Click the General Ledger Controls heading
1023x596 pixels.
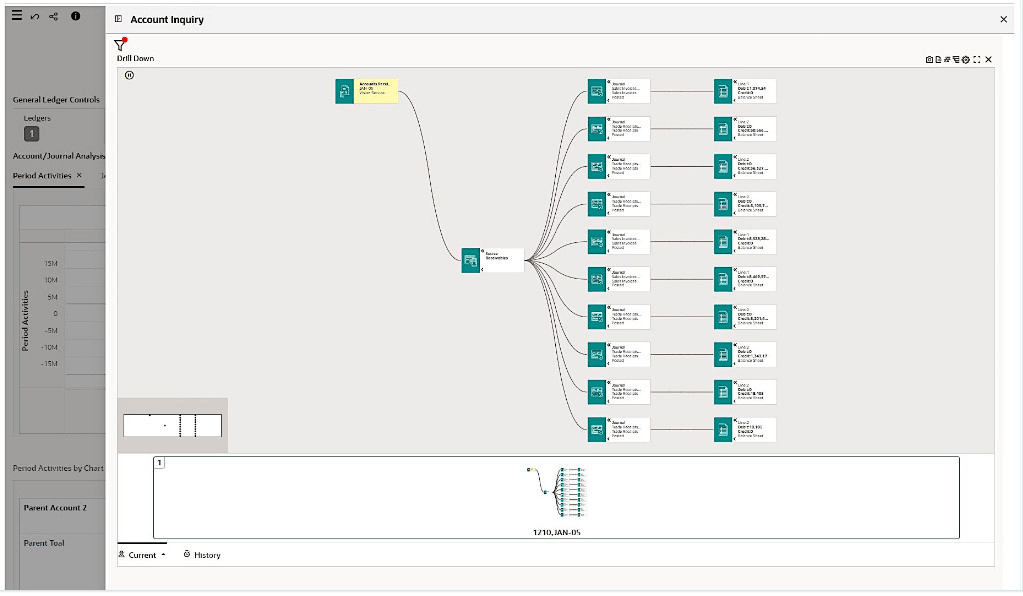tap(56, 100)
